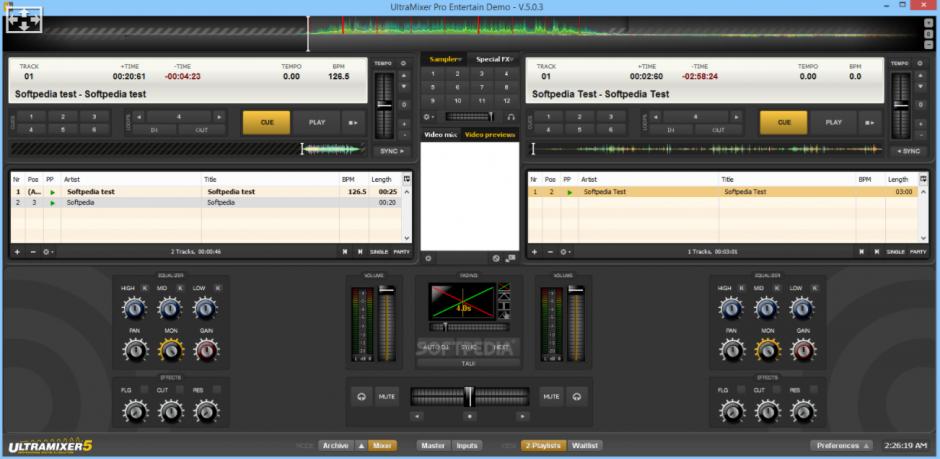Image resolution: width=940 pixels, height=459 pixels.
Task: Click right playlist column chooser icon
Action: point(923,179)
